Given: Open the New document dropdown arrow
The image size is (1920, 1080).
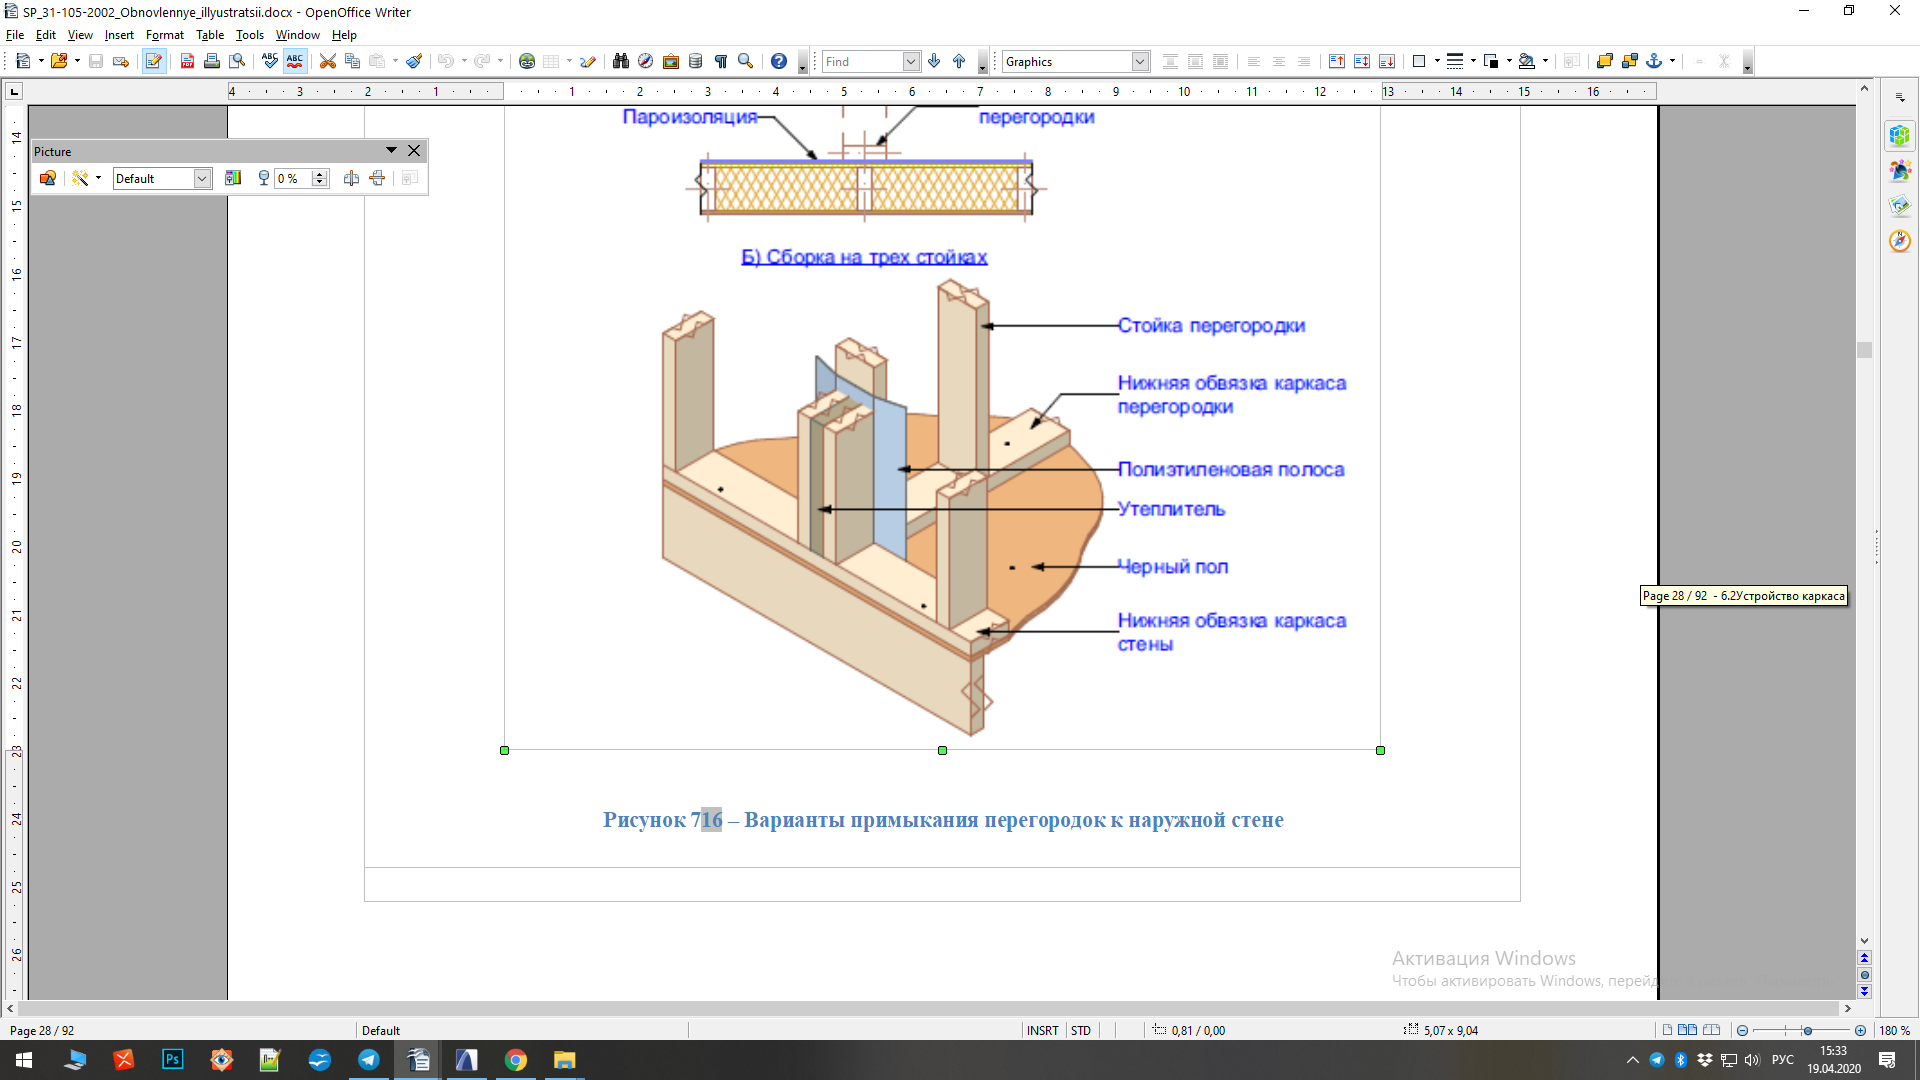Looking at the screenshot, I should coord(41,61).
